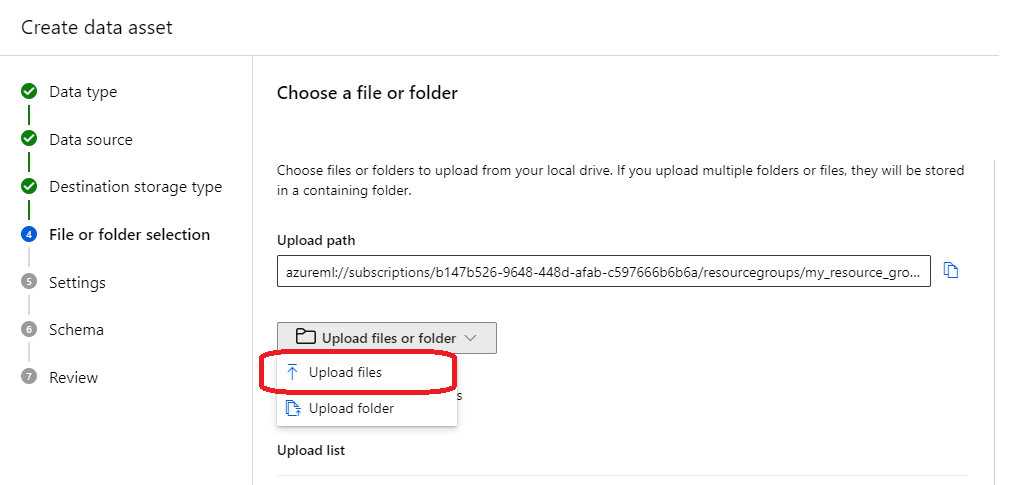The image size is (1009, 485).
Task: Click the step 7 Review circle icon
Action: coord(28,377)
